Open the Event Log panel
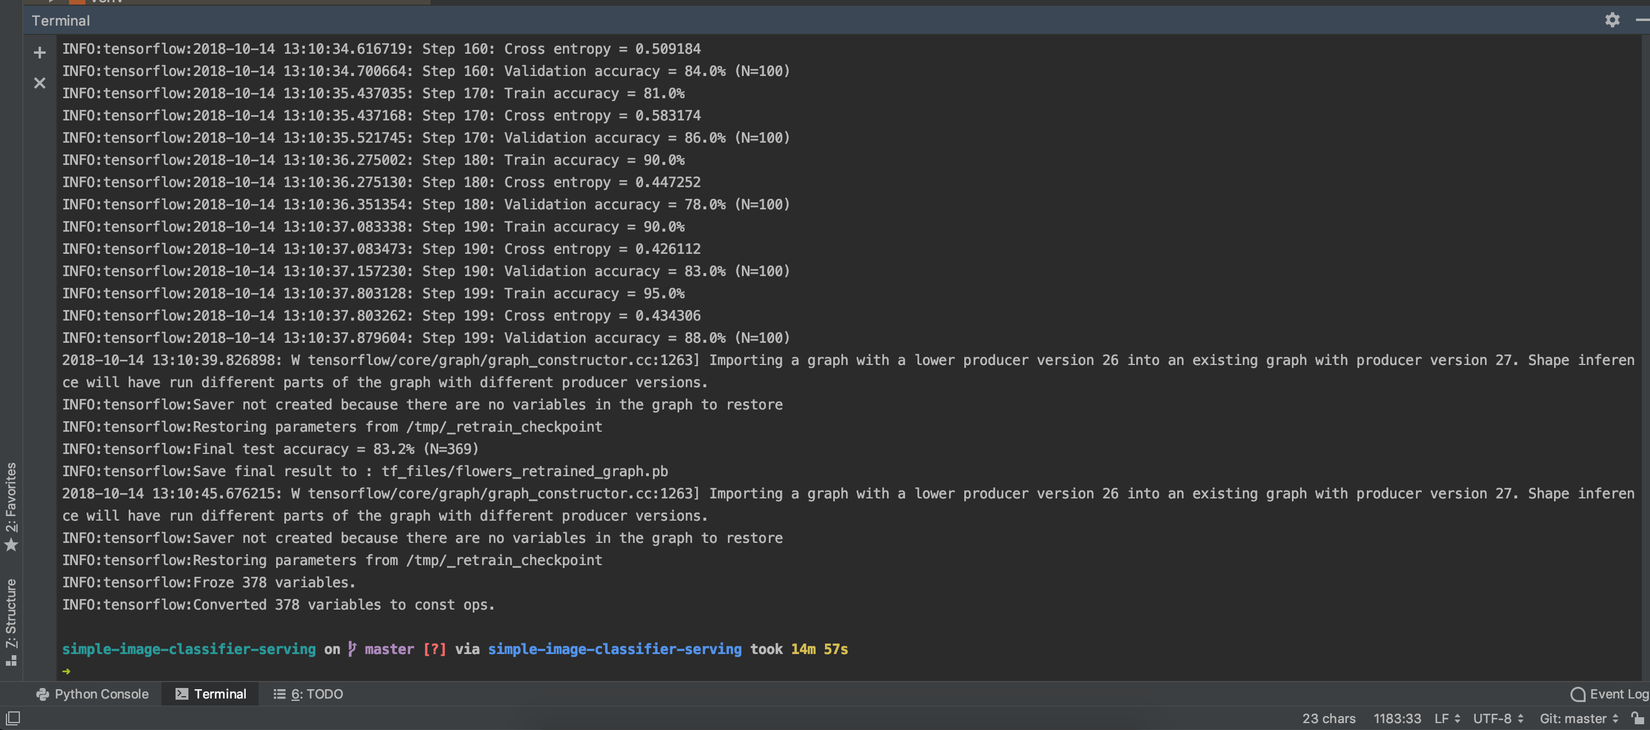The width and height of the screenshot is (1650, 730). coord(1609,694)
